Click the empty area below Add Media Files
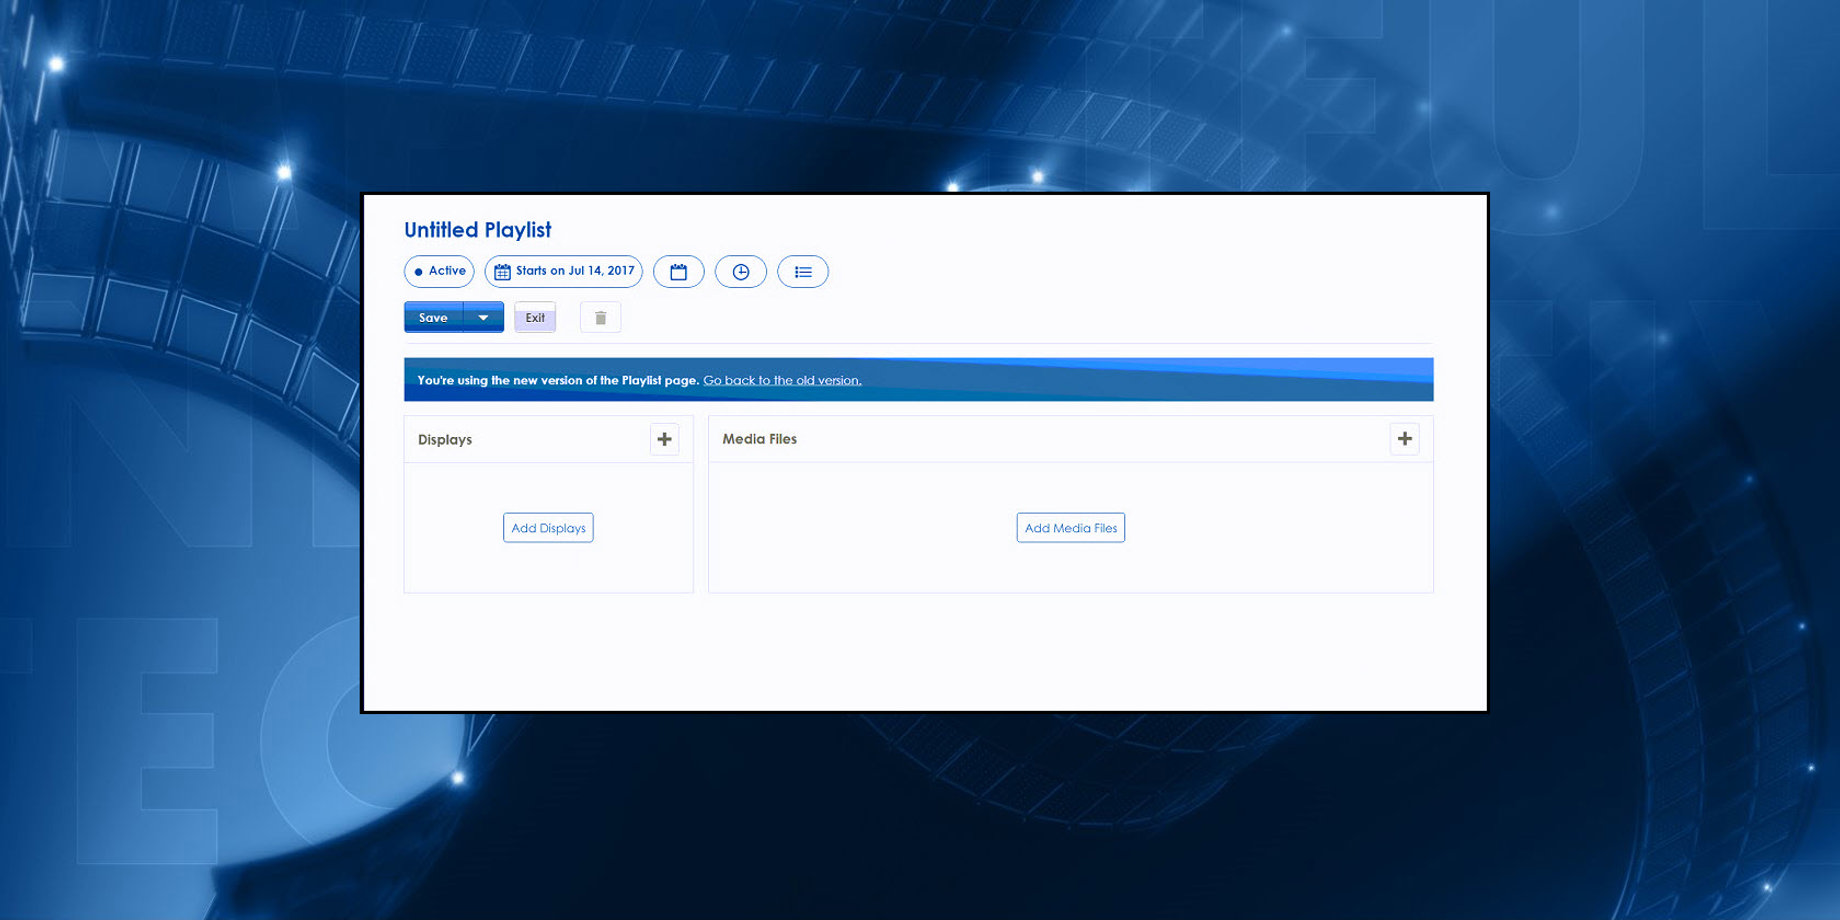This screenshot has width=1840, height=920. (x=1070, y=570)
